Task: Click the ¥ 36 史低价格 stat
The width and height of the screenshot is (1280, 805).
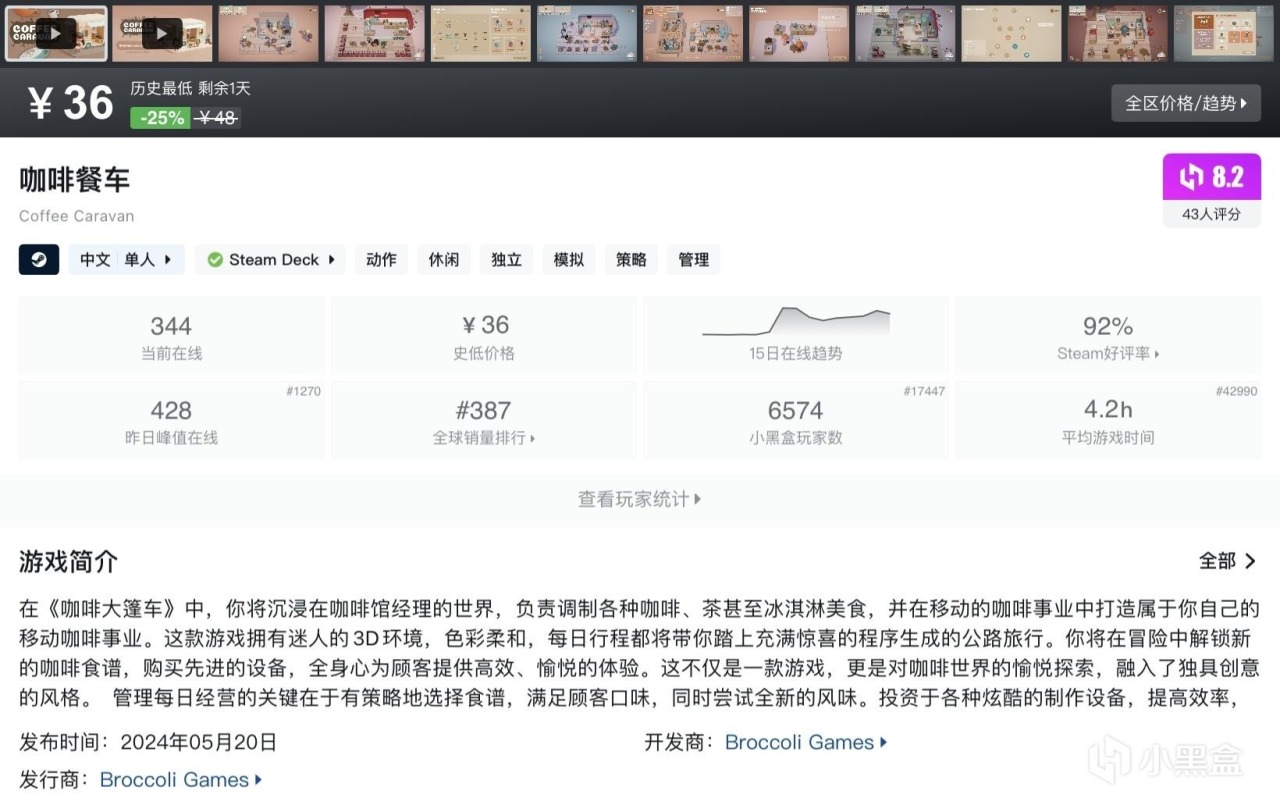Action: (484, 334)
